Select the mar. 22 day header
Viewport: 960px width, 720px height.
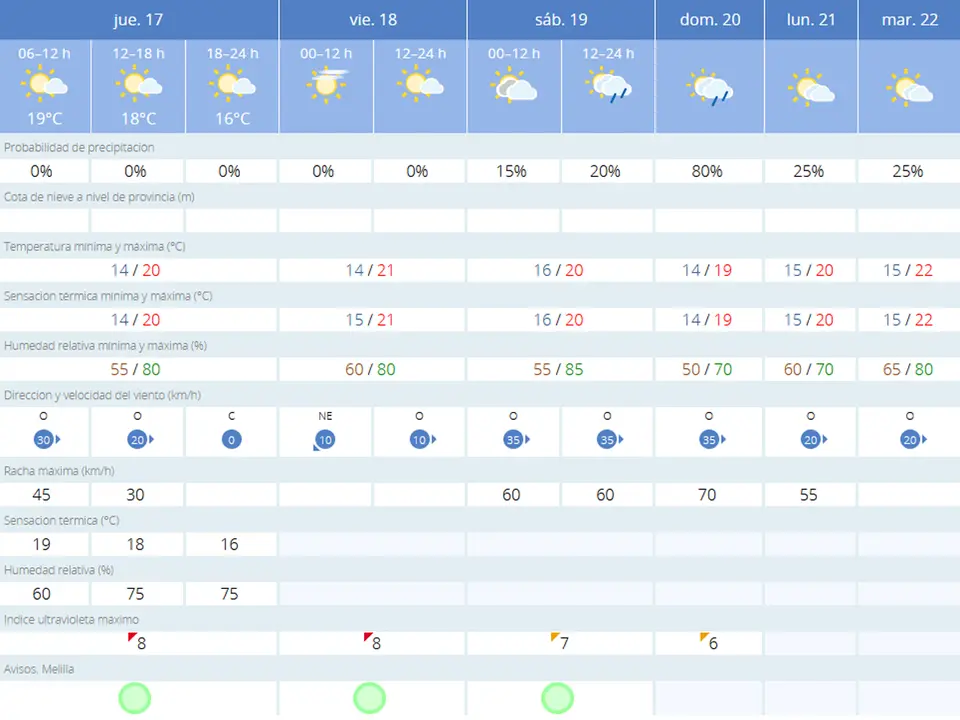[910, 20]
